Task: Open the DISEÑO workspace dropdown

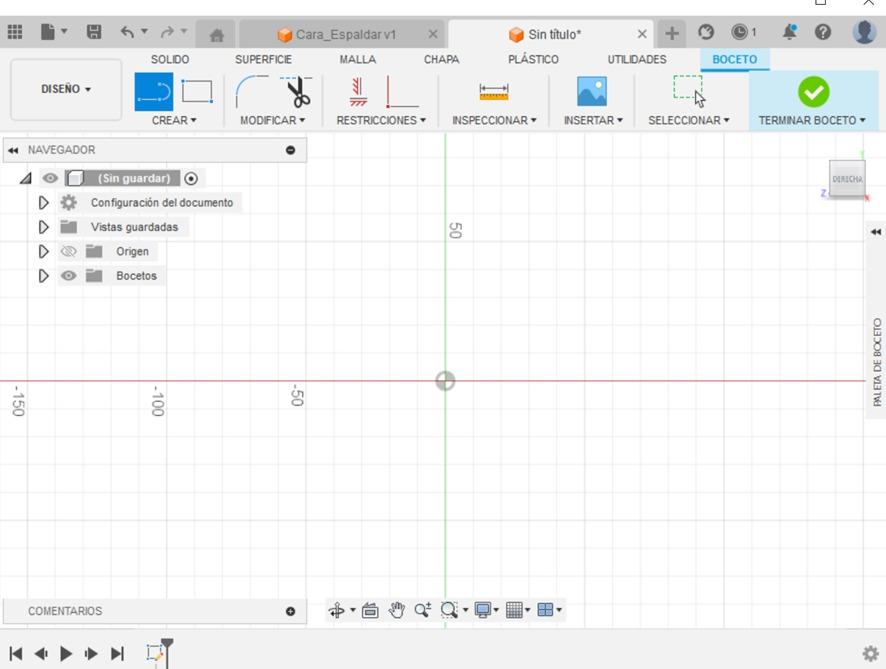Action: coord(66,89)
